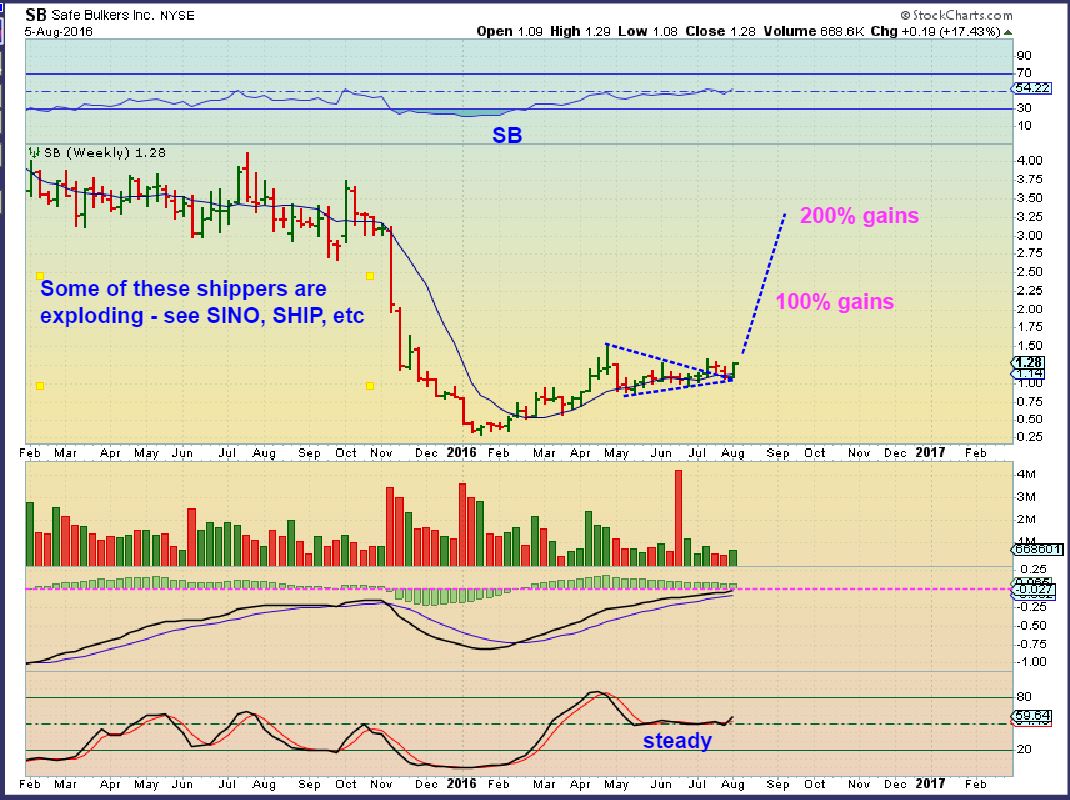Click the SB ticker symbol in header
This screenshot has width=1070, height=800.
point(35,15)
